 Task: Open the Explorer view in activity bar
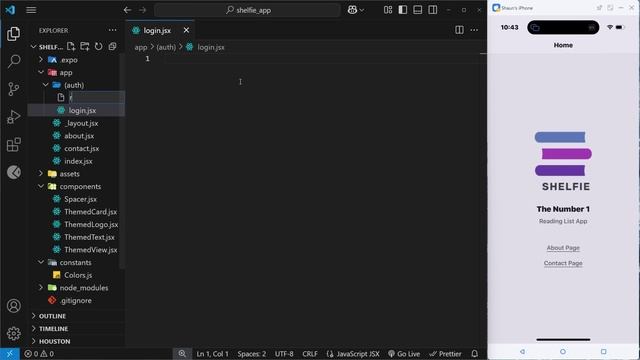(x=13, y=33)
